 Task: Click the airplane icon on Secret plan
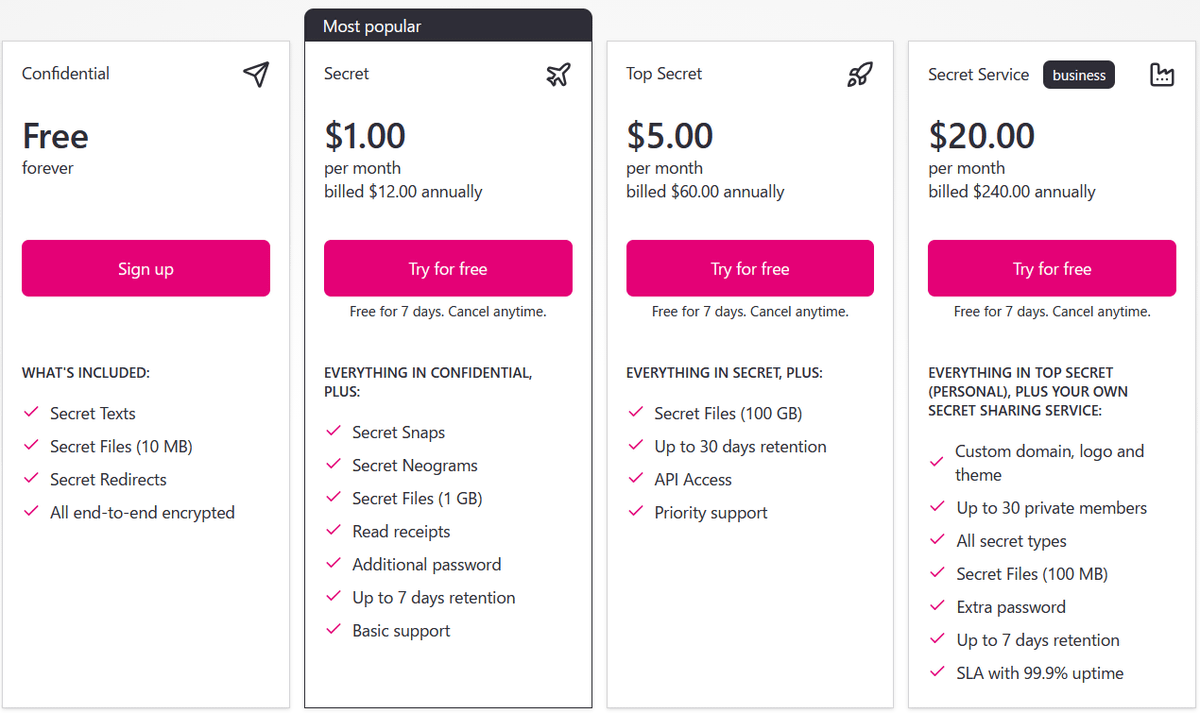click(x=558, y=74)
